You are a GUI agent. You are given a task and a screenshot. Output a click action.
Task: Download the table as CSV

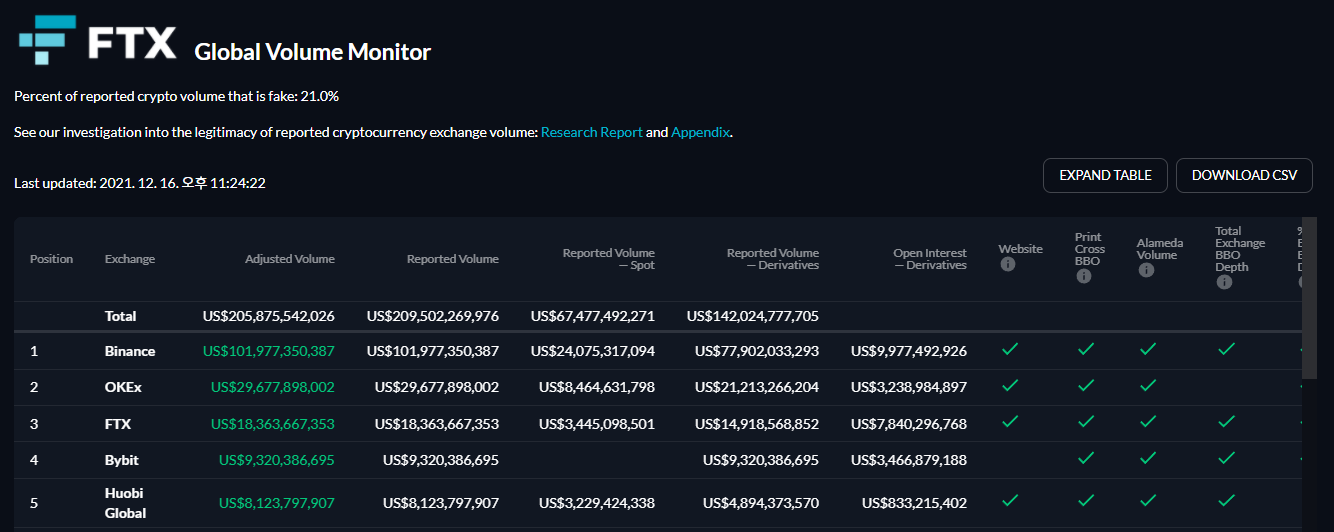click(x=1244, y=175)
